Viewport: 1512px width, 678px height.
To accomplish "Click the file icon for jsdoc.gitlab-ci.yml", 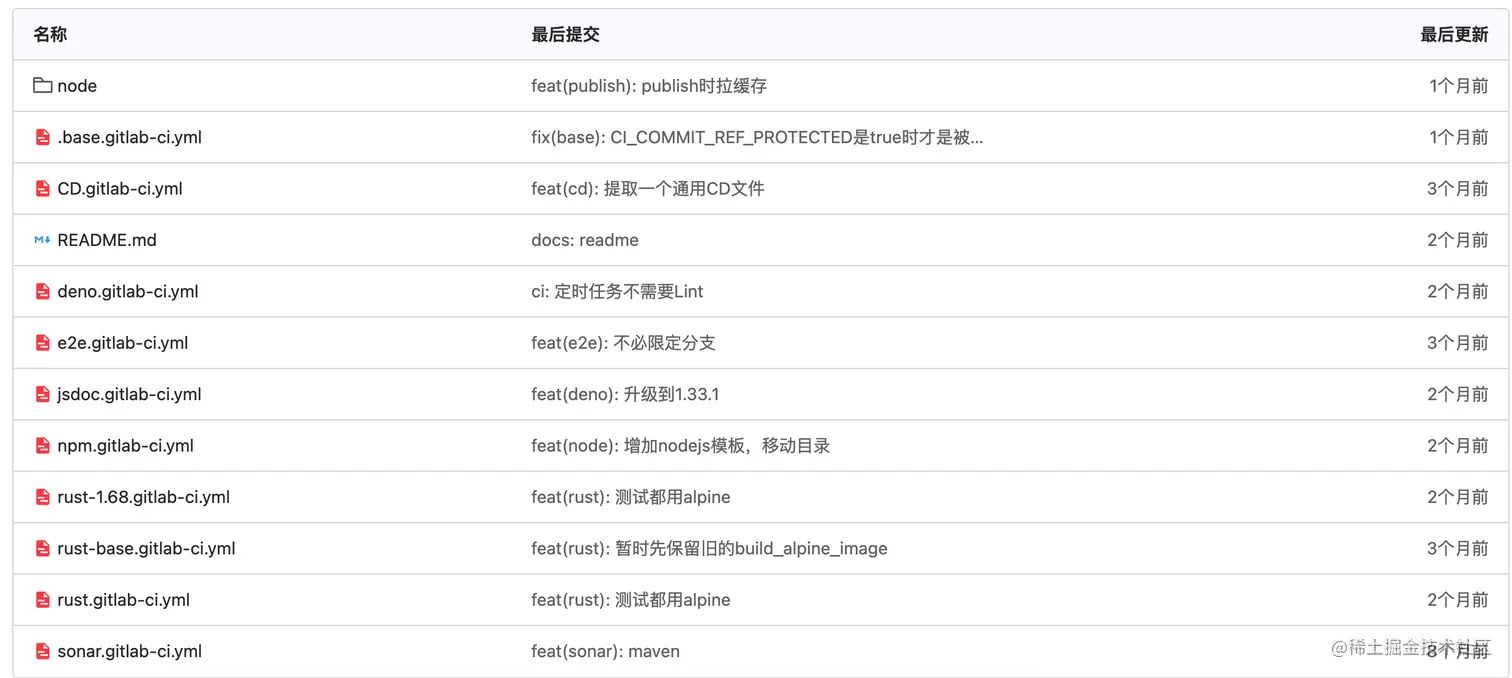I will pos(42,394).
